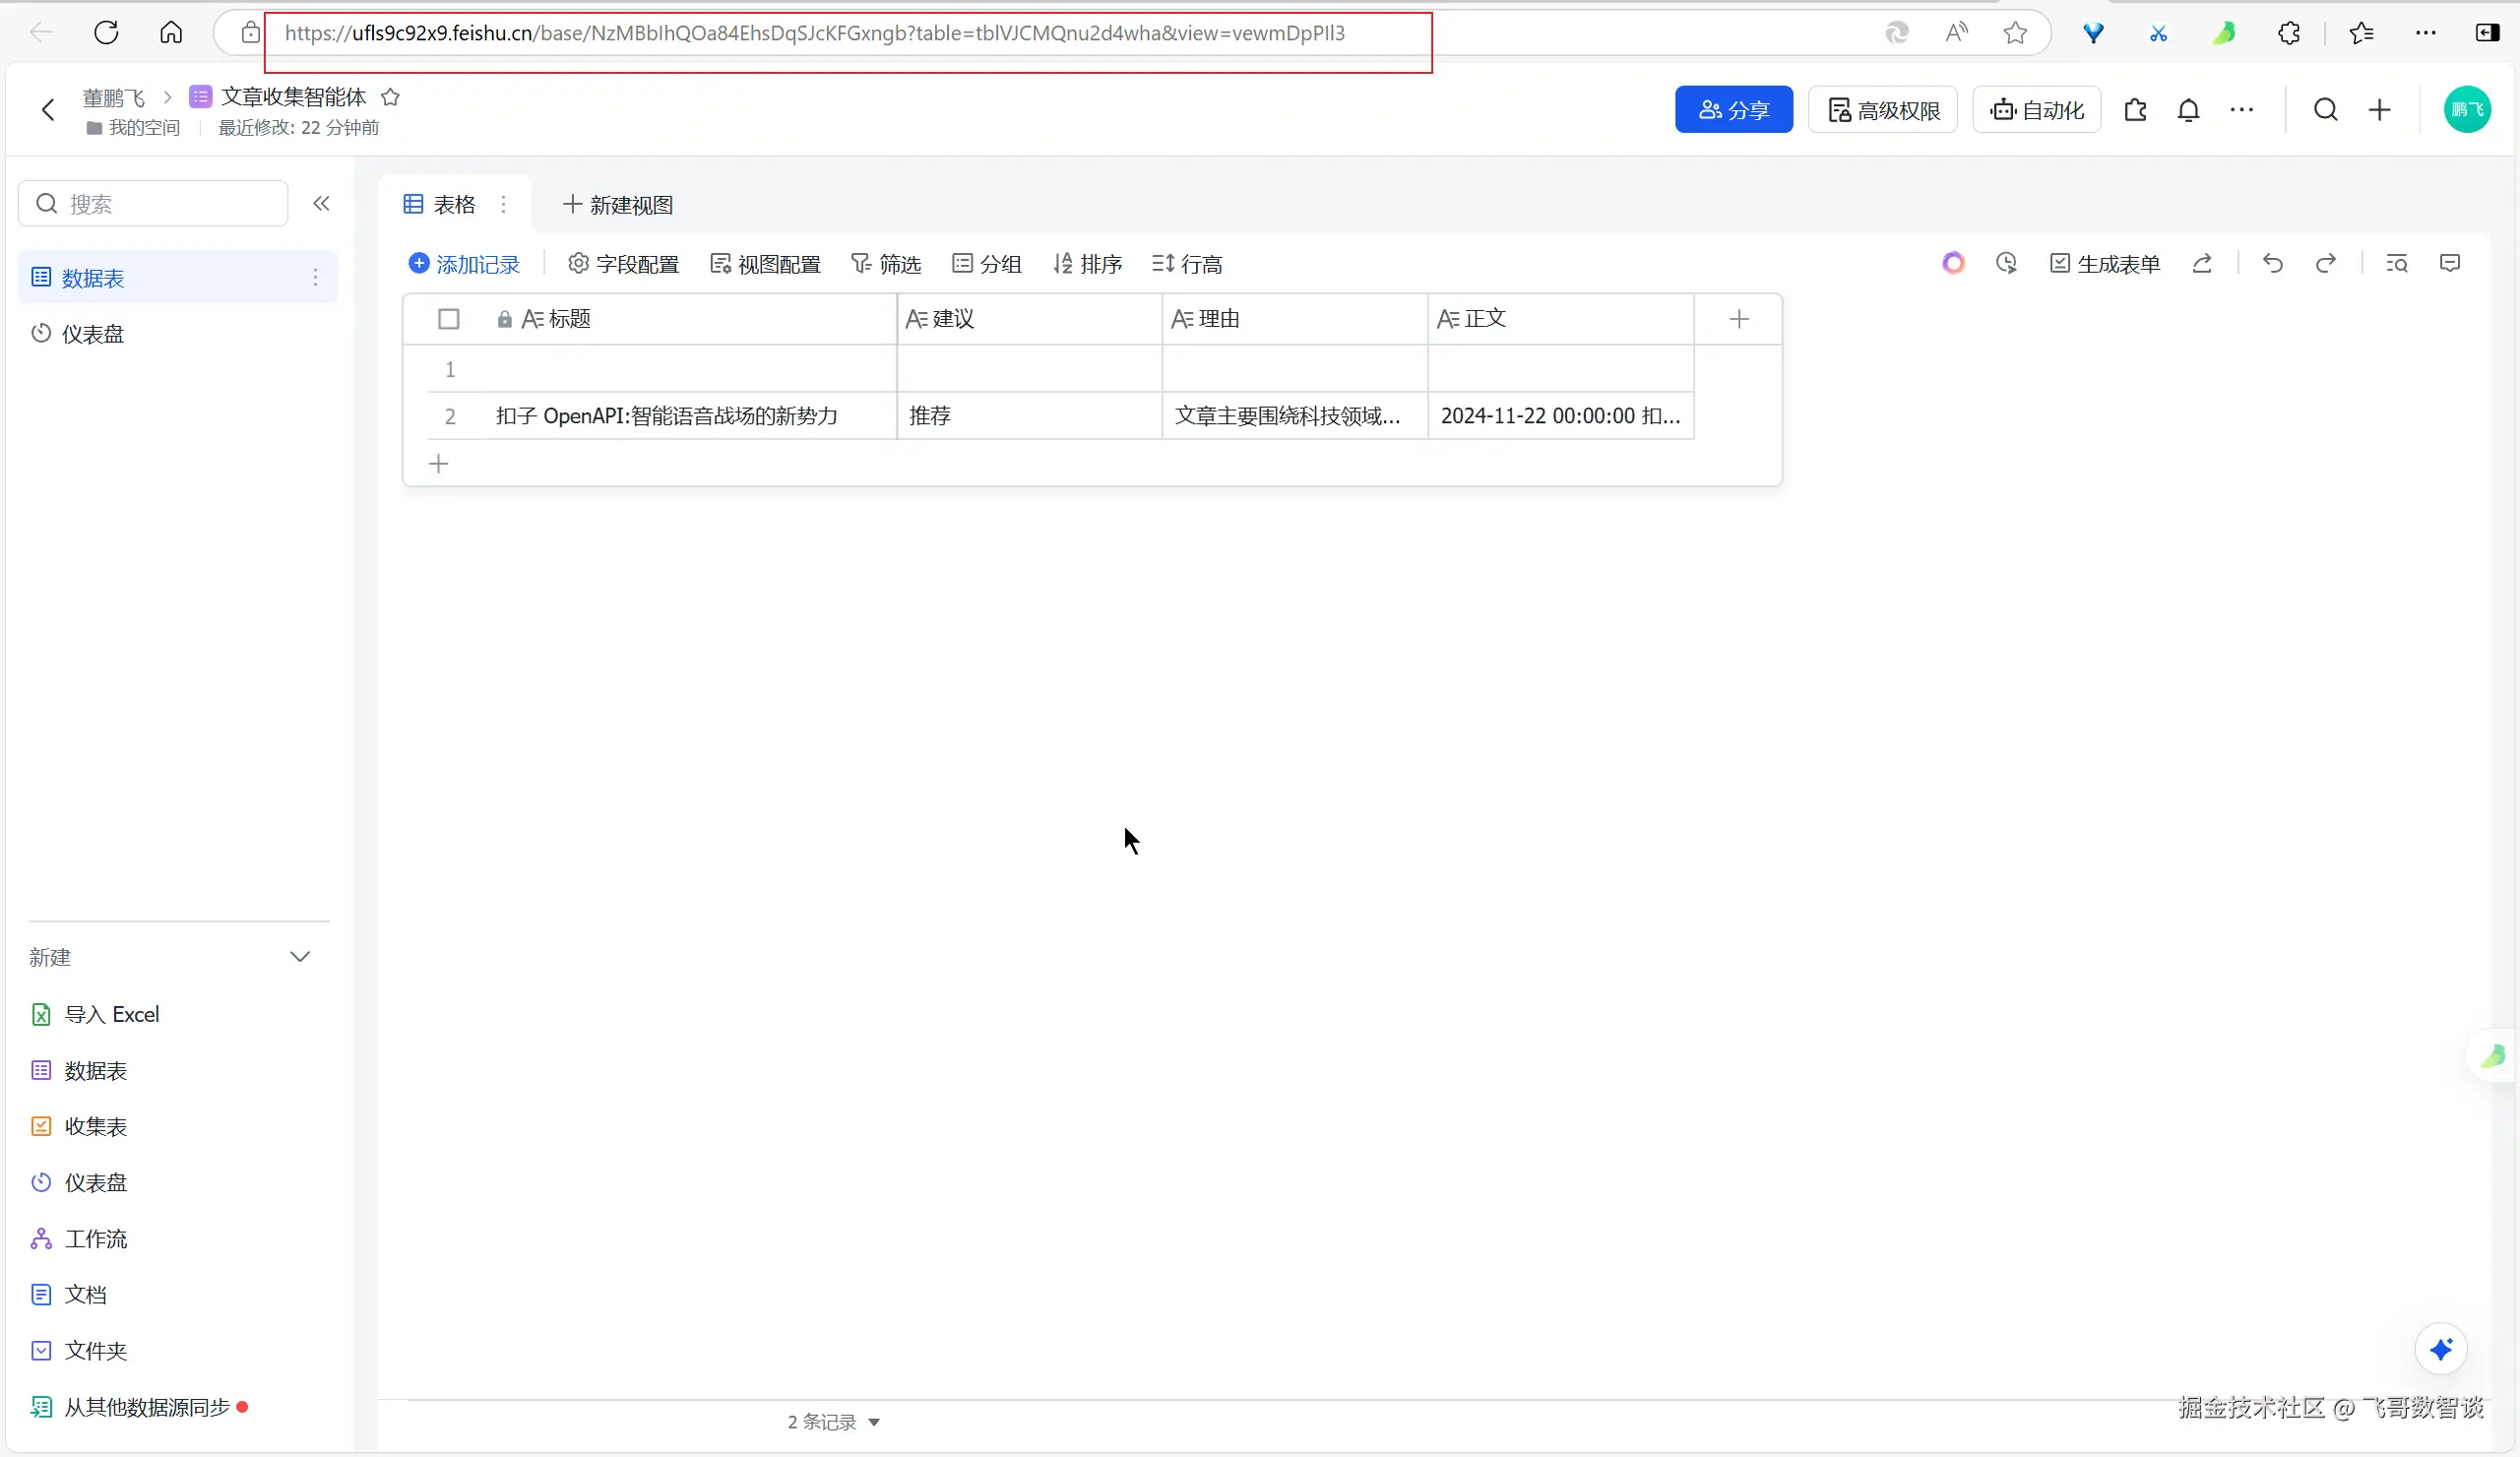This screenshot has width=2520, height=1457.
Task: Open the 自动化 automation panel
Action: click(2036, 109)
